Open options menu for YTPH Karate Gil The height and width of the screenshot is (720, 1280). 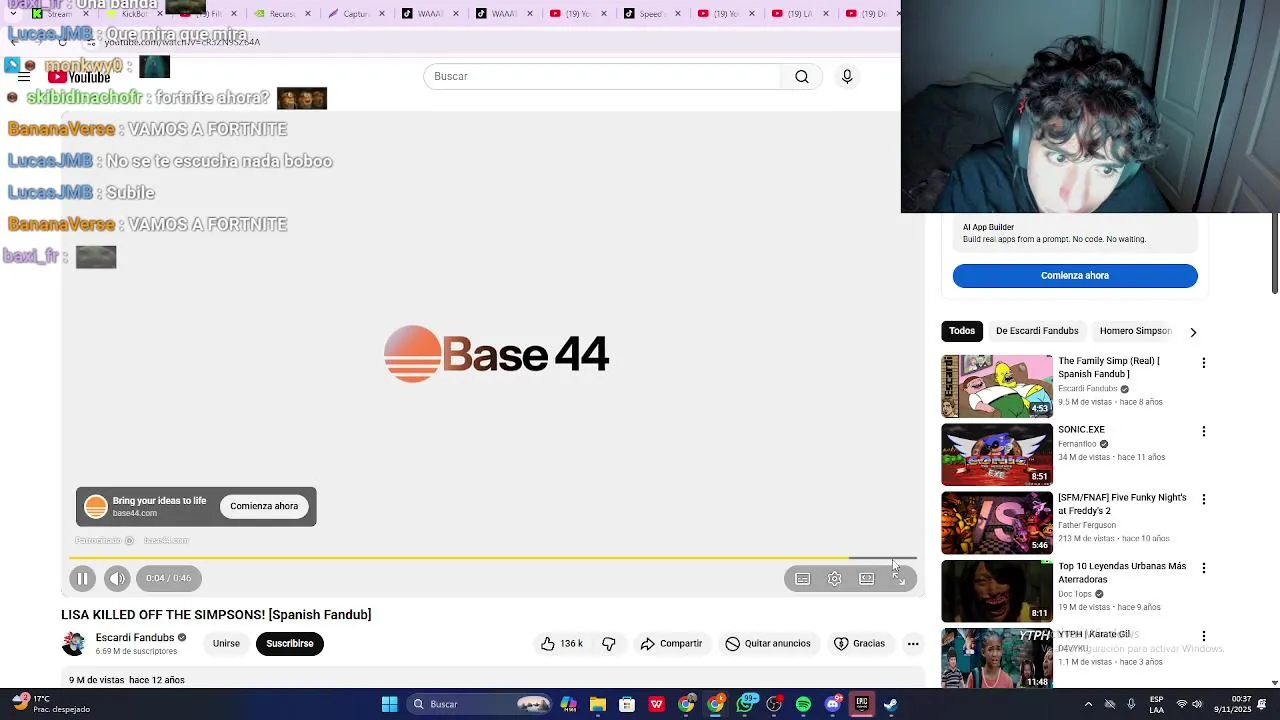(1204, 636)
